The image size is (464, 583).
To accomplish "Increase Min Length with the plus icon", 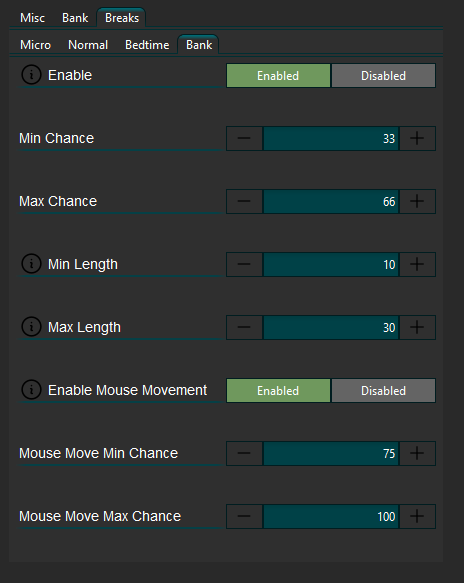I will click(417, 264).
